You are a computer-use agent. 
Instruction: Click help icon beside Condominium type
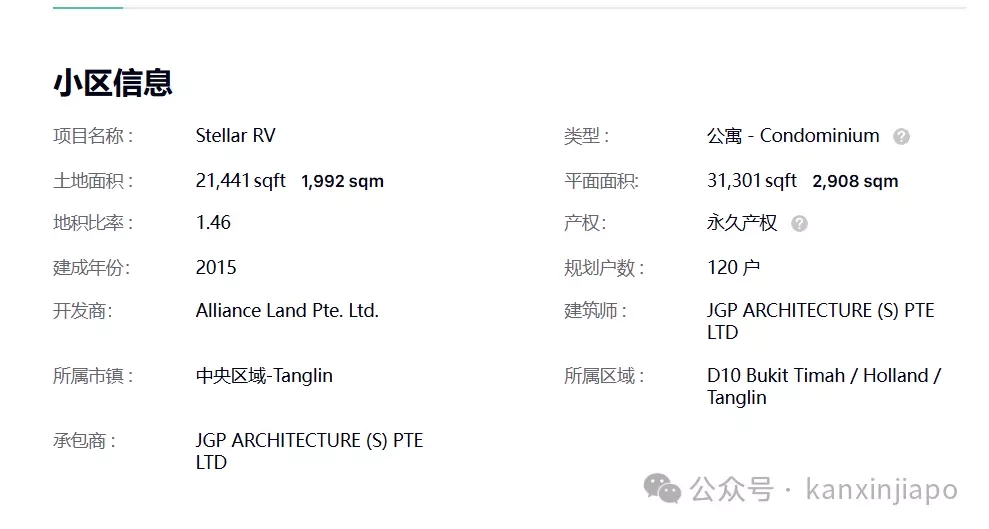coord(901,136)
